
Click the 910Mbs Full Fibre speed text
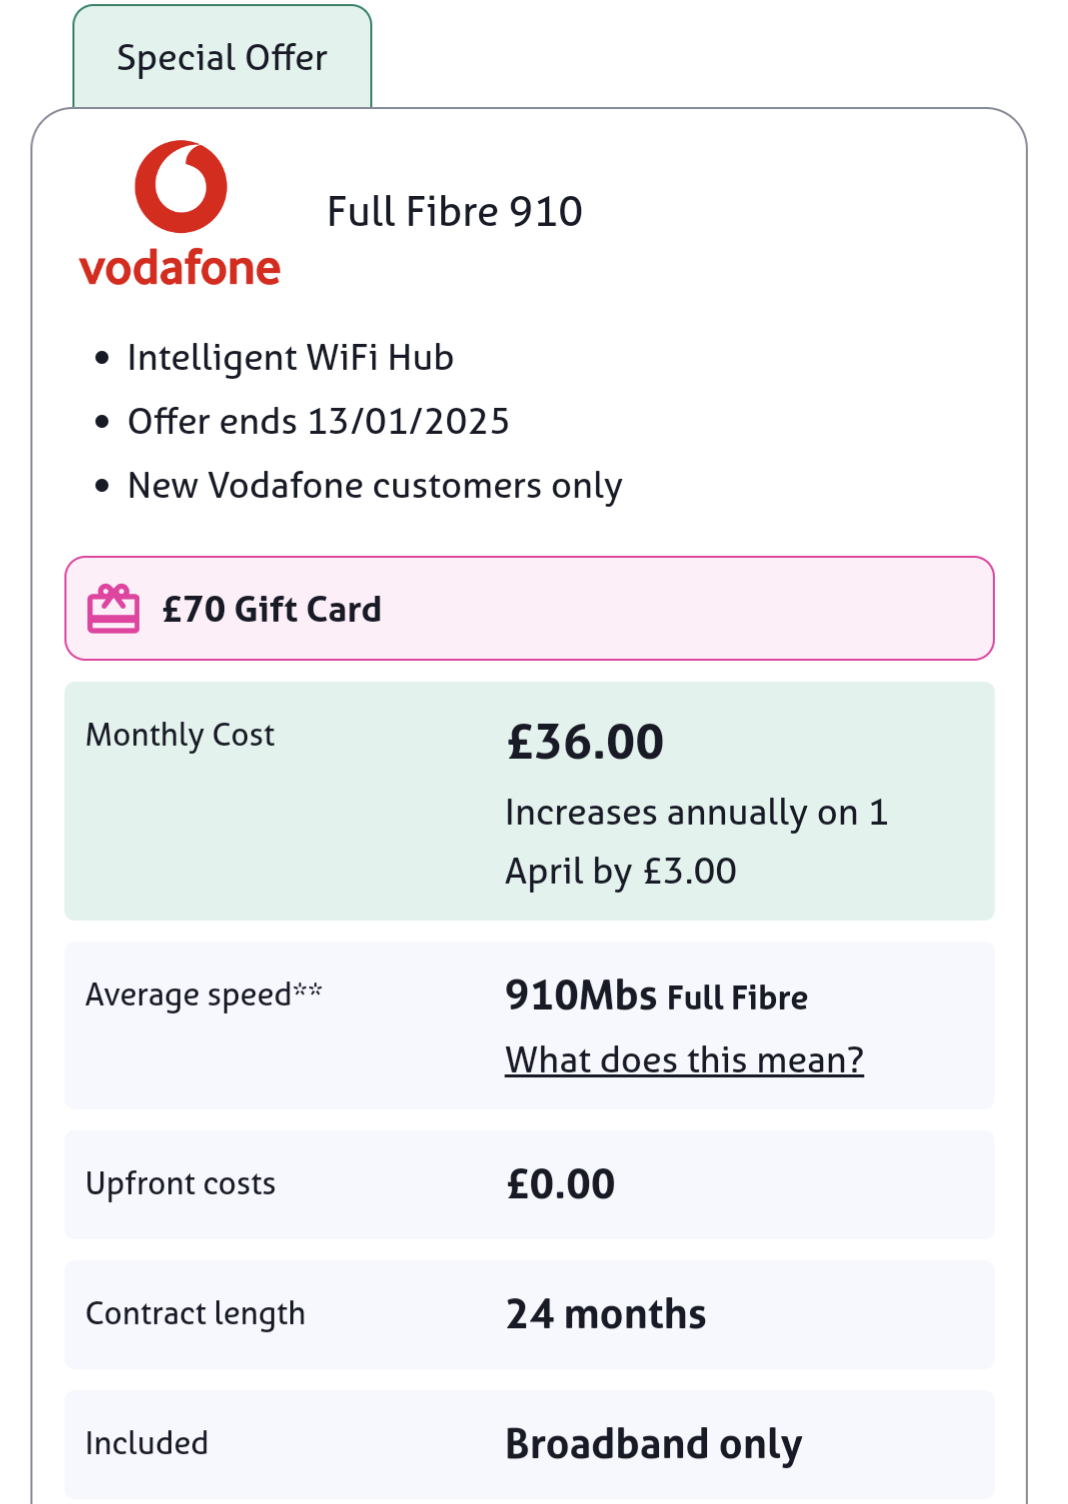point(656,996)
